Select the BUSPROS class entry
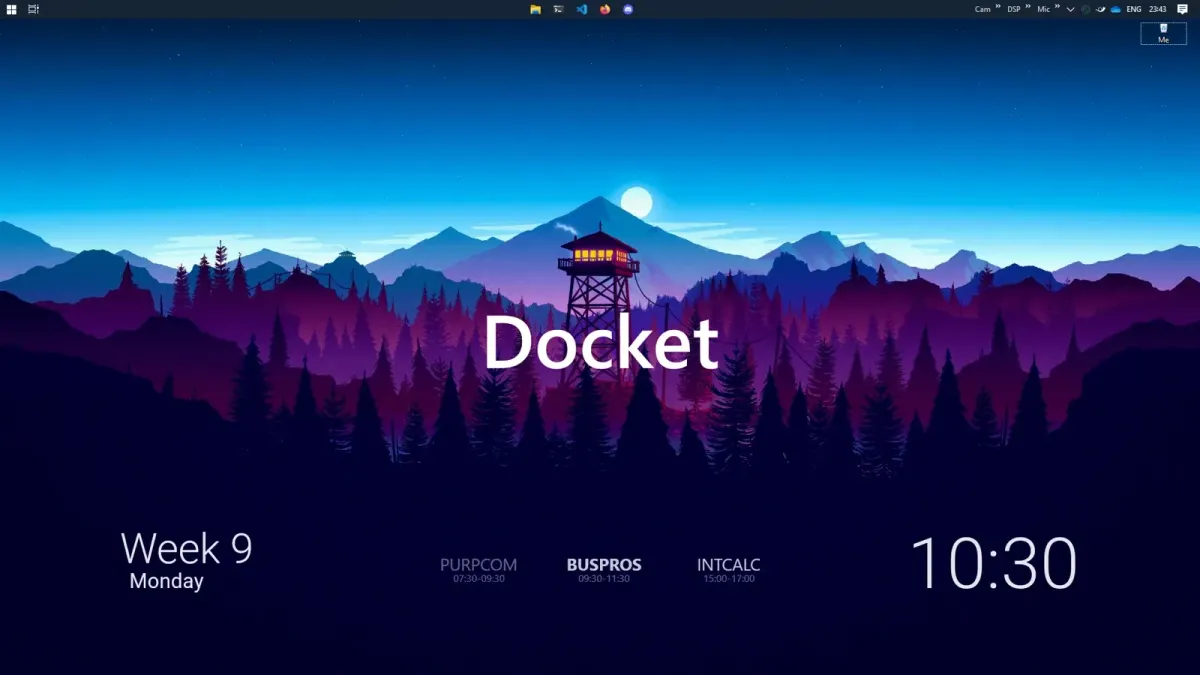The width and height of the screenshot is (1200, 675). pyautogui.click(x=604, y=565)
